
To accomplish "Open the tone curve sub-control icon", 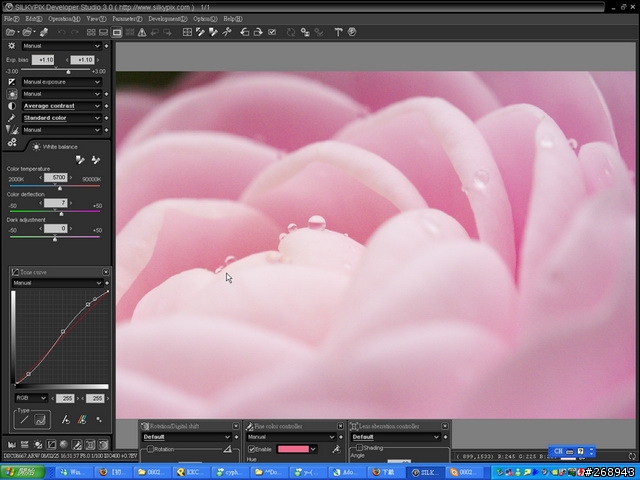I will [51, 444].
